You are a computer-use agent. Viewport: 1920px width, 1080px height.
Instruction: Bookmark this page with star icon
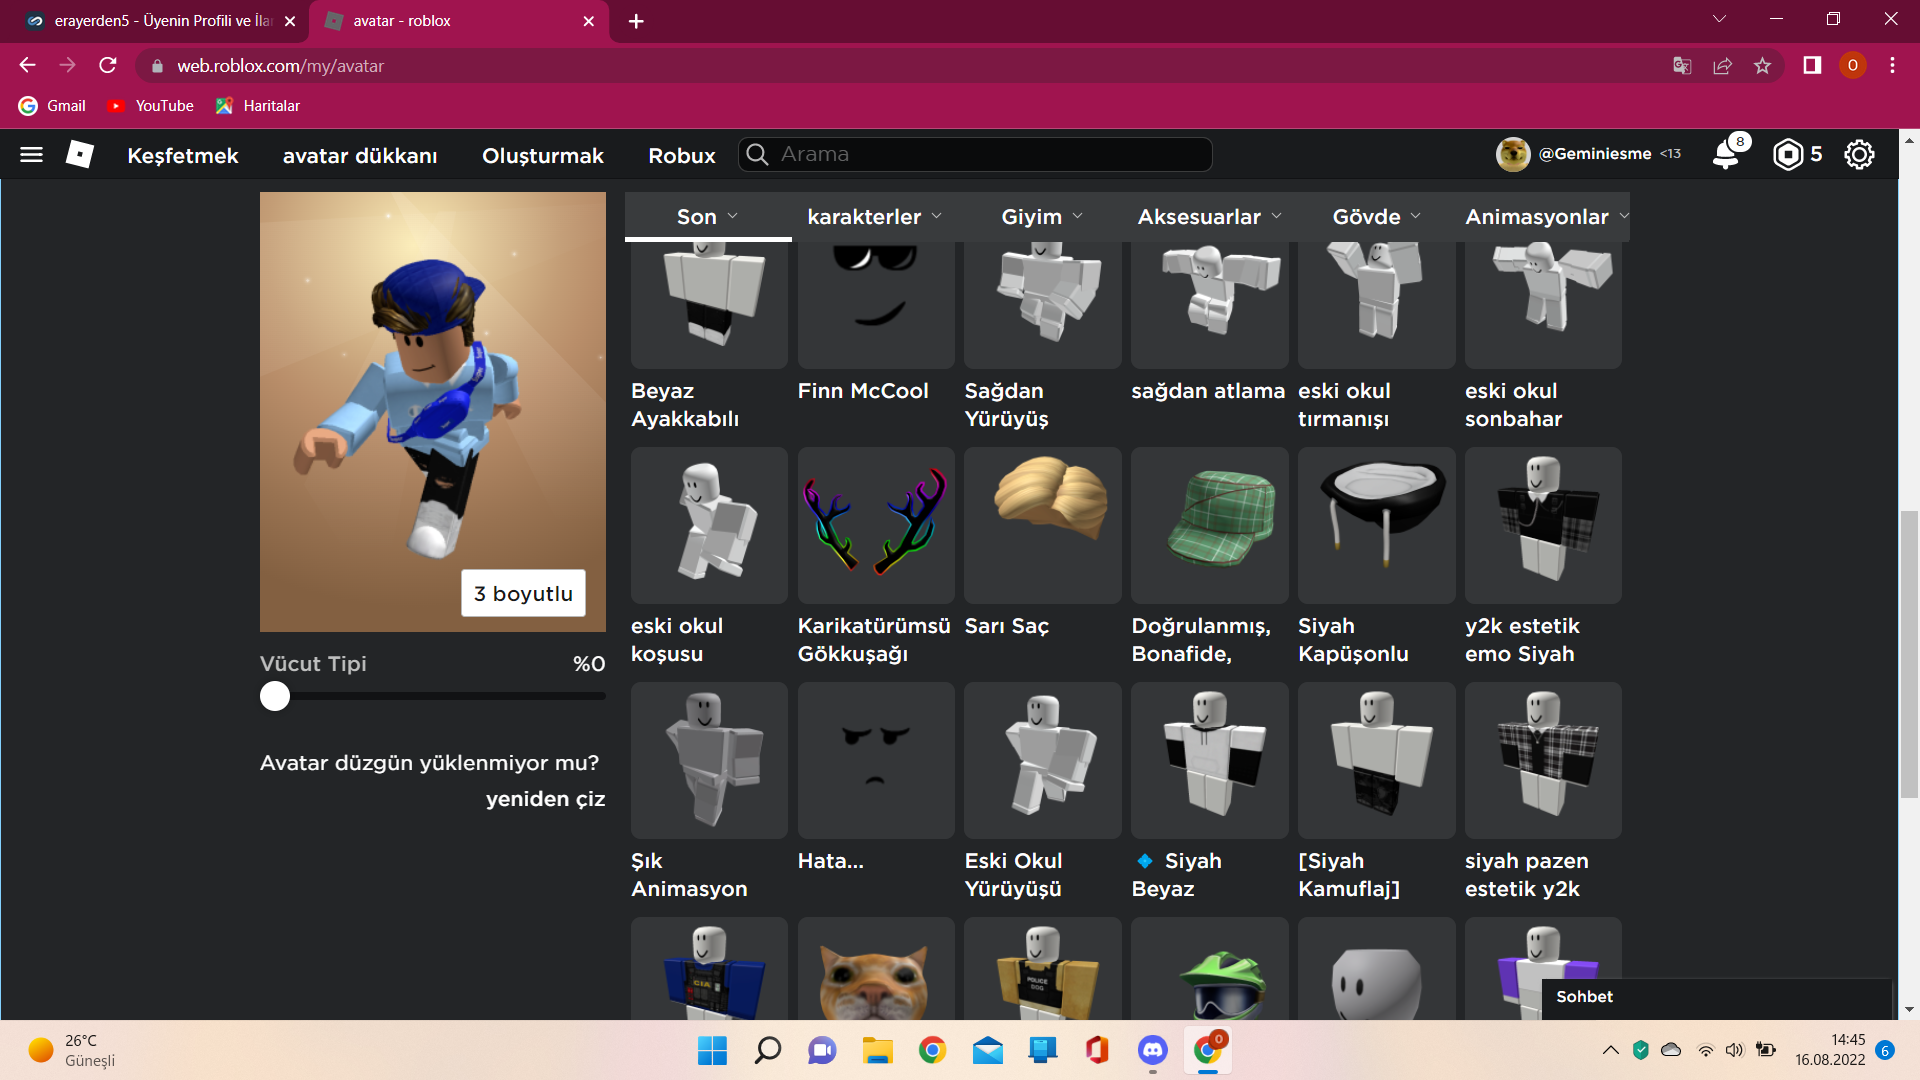point(1762,66)
